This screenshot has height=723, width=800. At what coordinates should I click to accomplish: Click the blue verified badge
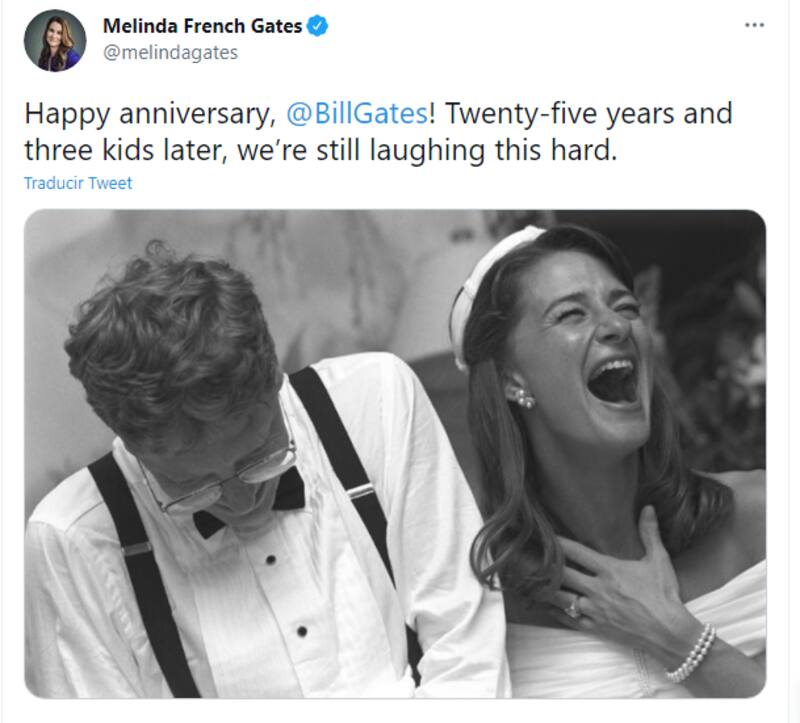[x=317, y=27]
